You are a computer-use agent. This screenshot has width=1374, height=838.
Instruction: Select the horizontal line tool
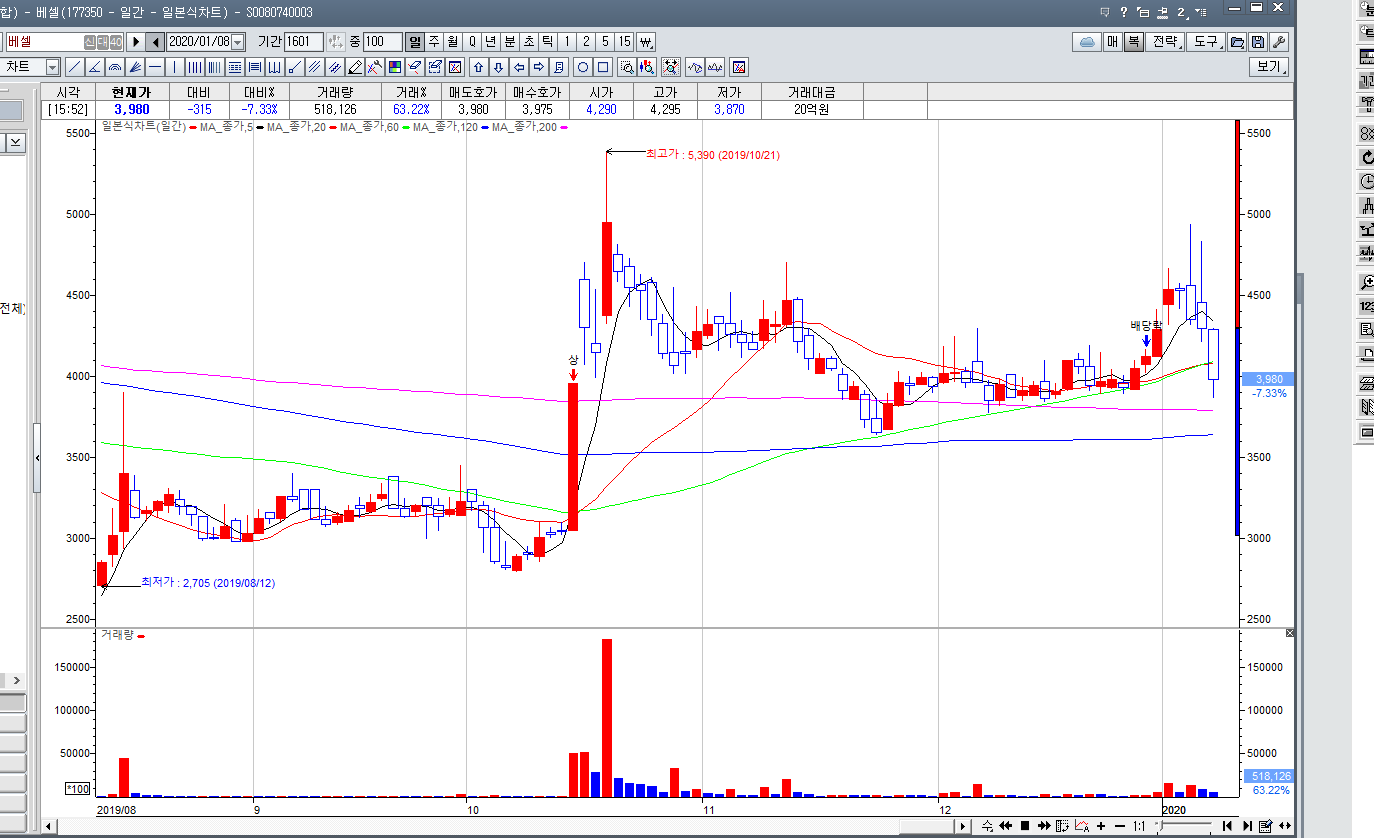[x=155, y=67]
